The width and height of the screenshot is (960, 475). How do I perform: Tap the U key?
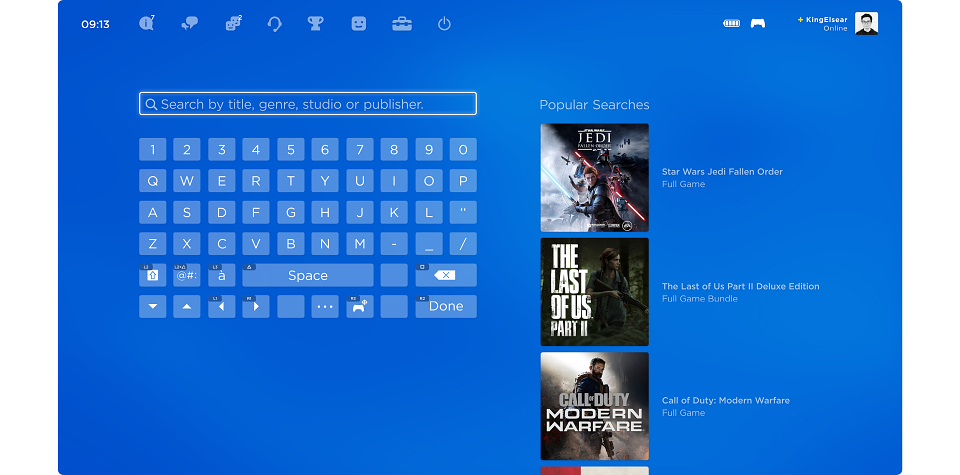click(x=360, y=181)
